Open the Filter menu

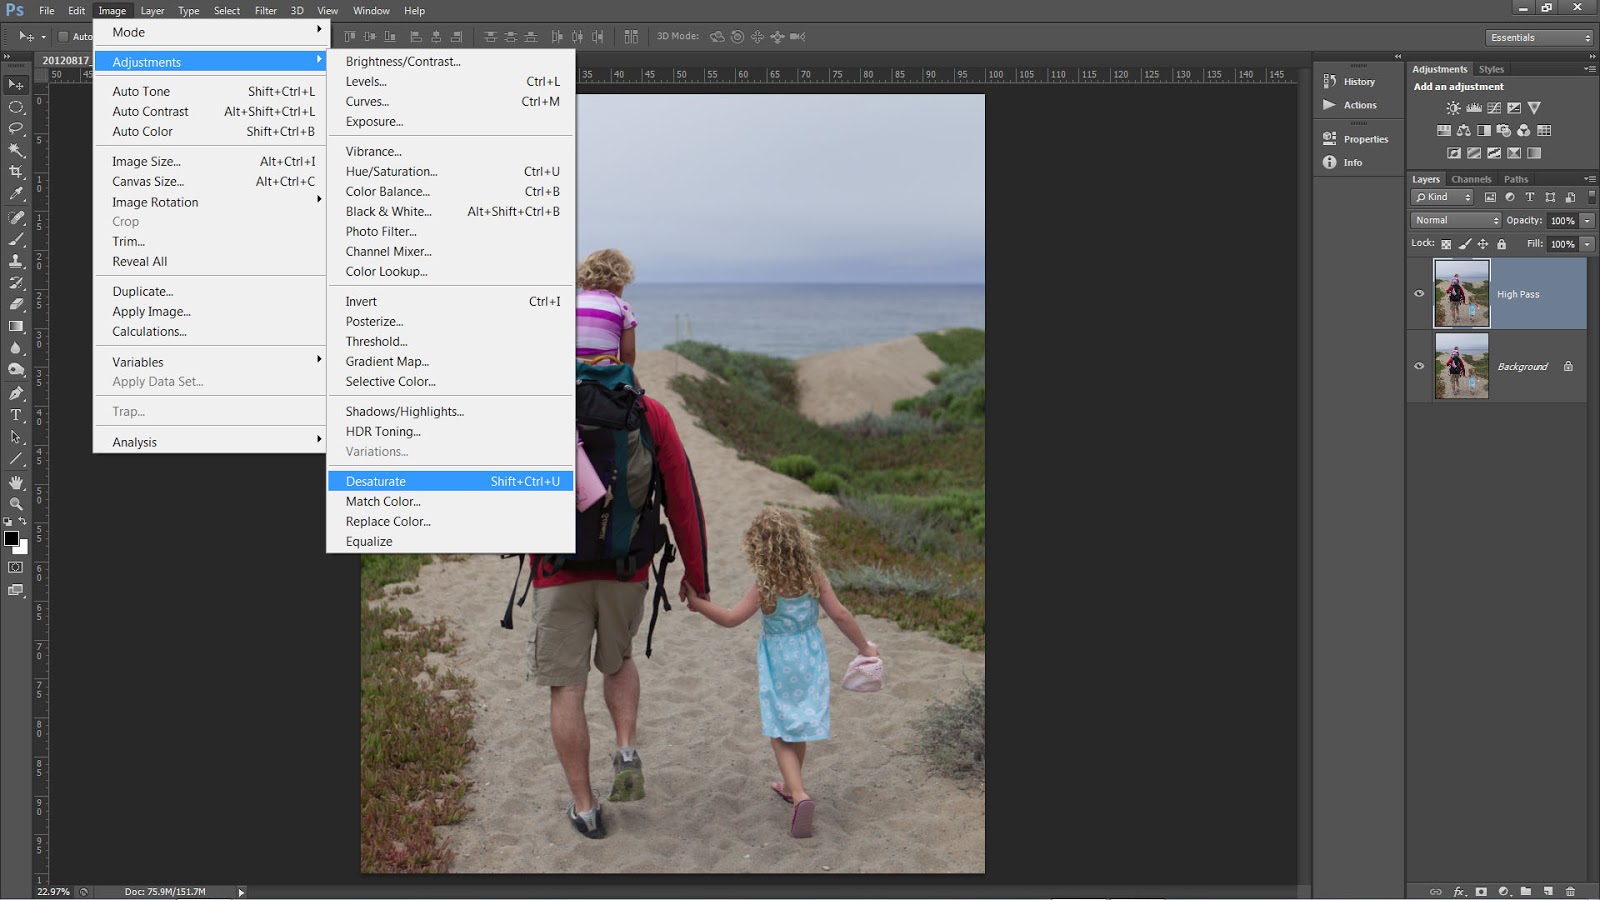(265, 11)
